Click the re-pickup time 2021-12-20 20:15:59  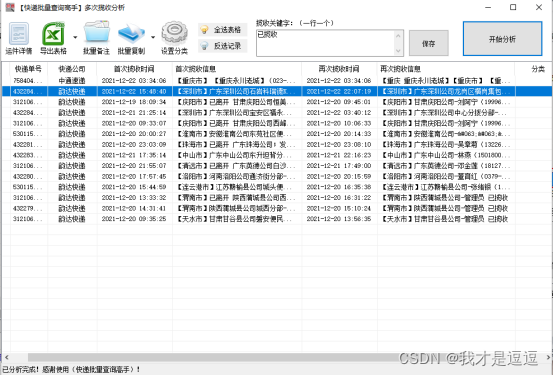(339, 176)
